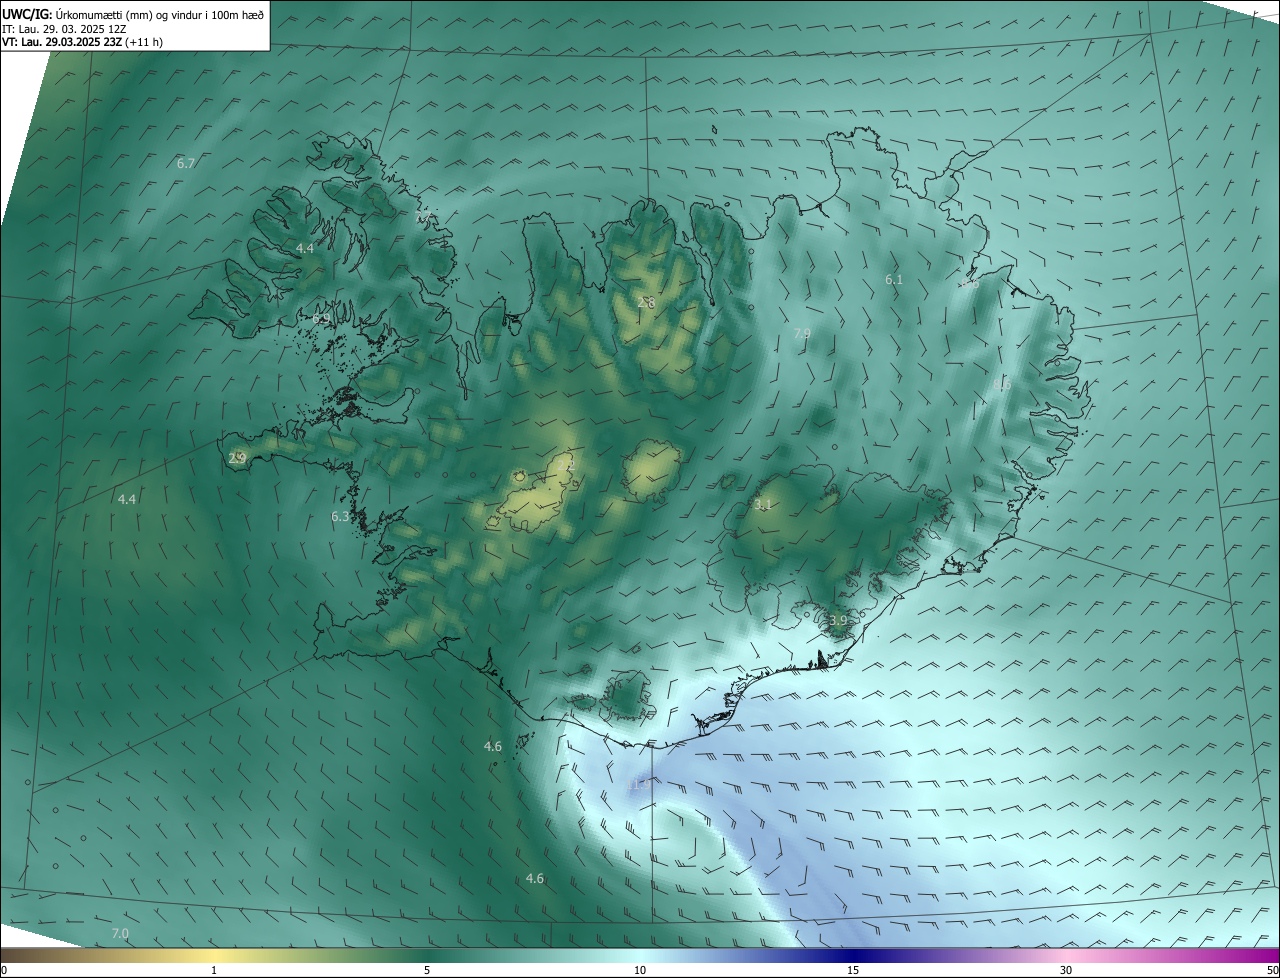The image size is (1280, 978).
Task: Pick the 7.0 value label on the map
Action: 120,934
